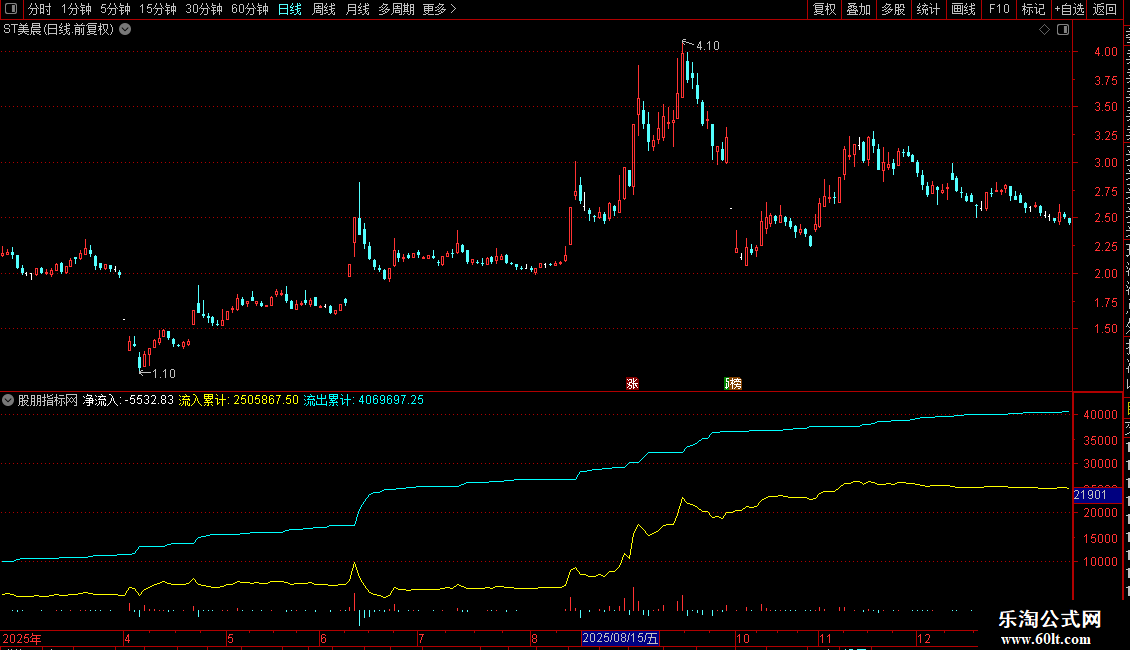The height and width of the screenshot is (650, 1130).
Task: Switch to 分时 intraday view
Action: [40, 9]
